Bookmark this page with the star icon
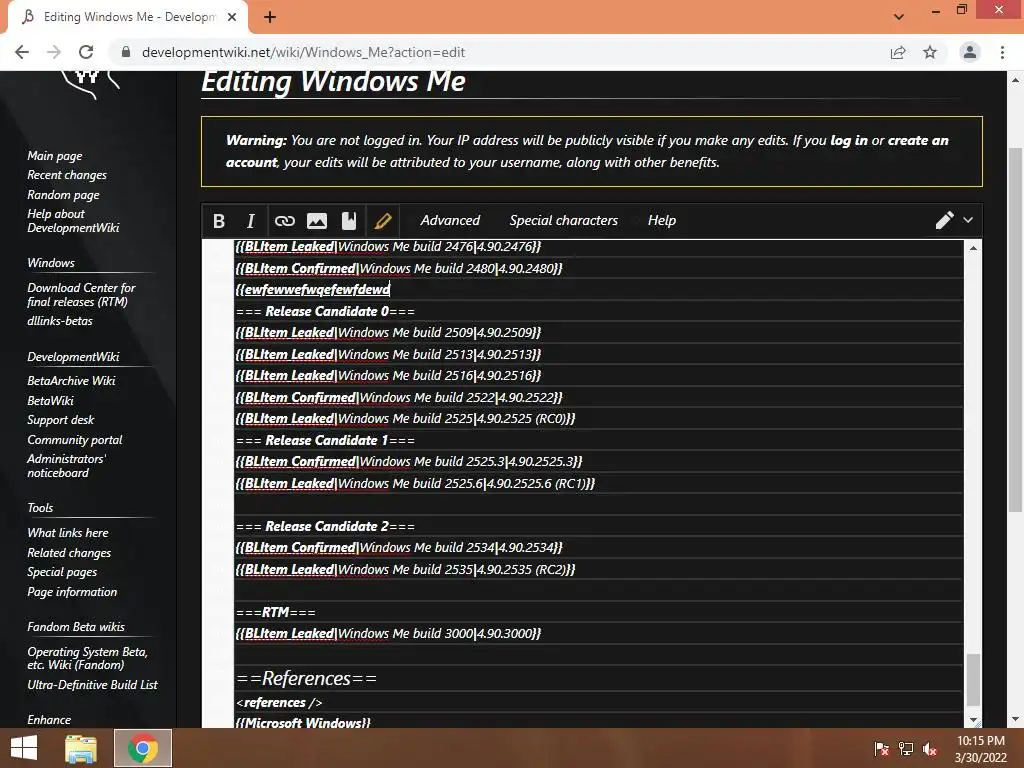1024x768 pixels. click(x=930, y=52)
